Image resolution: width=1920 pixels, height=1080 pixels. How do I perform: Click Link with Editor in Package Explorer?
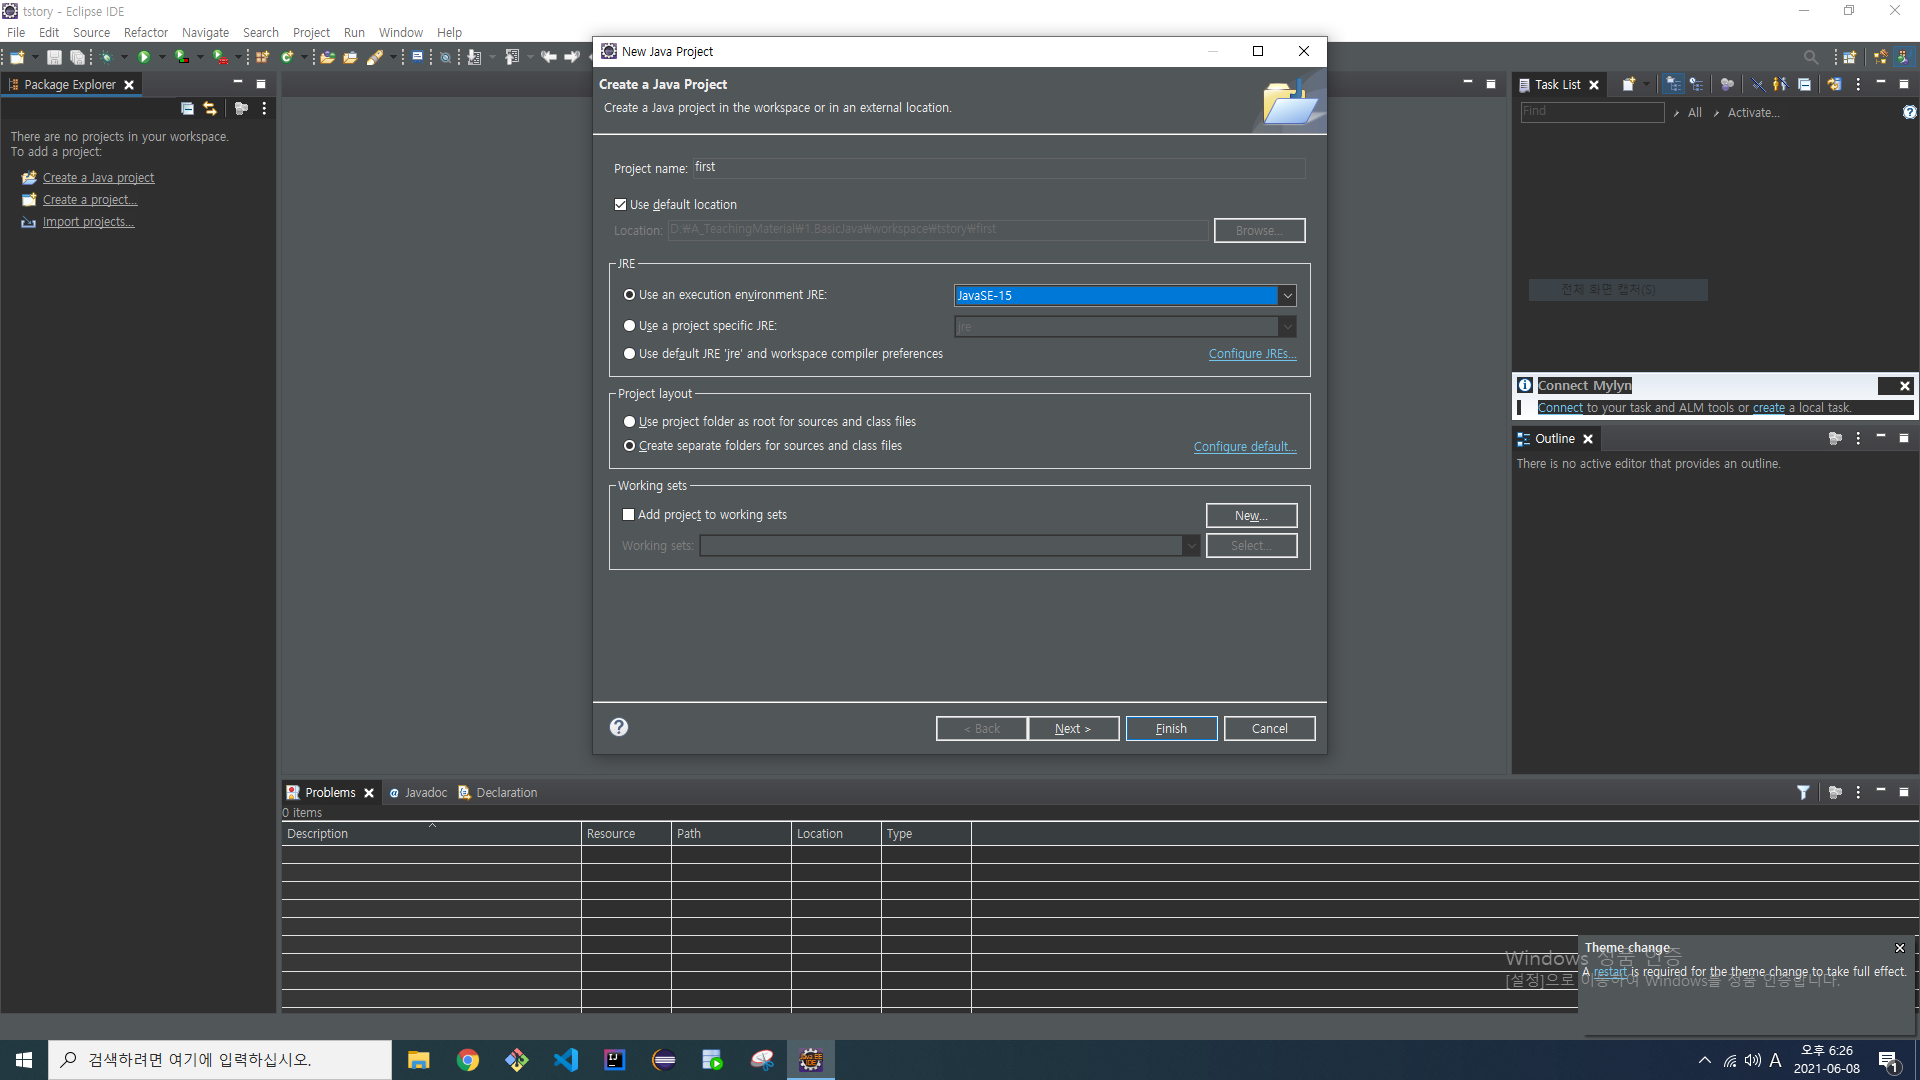210,108
